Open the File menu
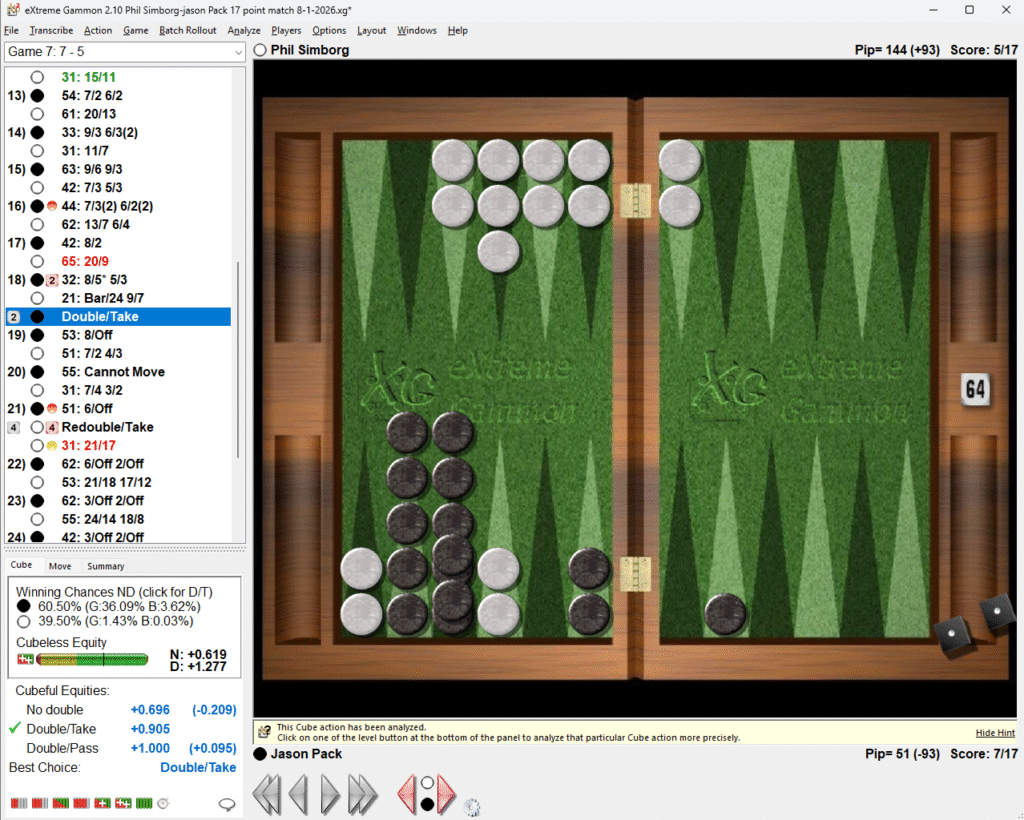Image resolution: width=1024 pixels, height=820 pixels. coord(11,30)
